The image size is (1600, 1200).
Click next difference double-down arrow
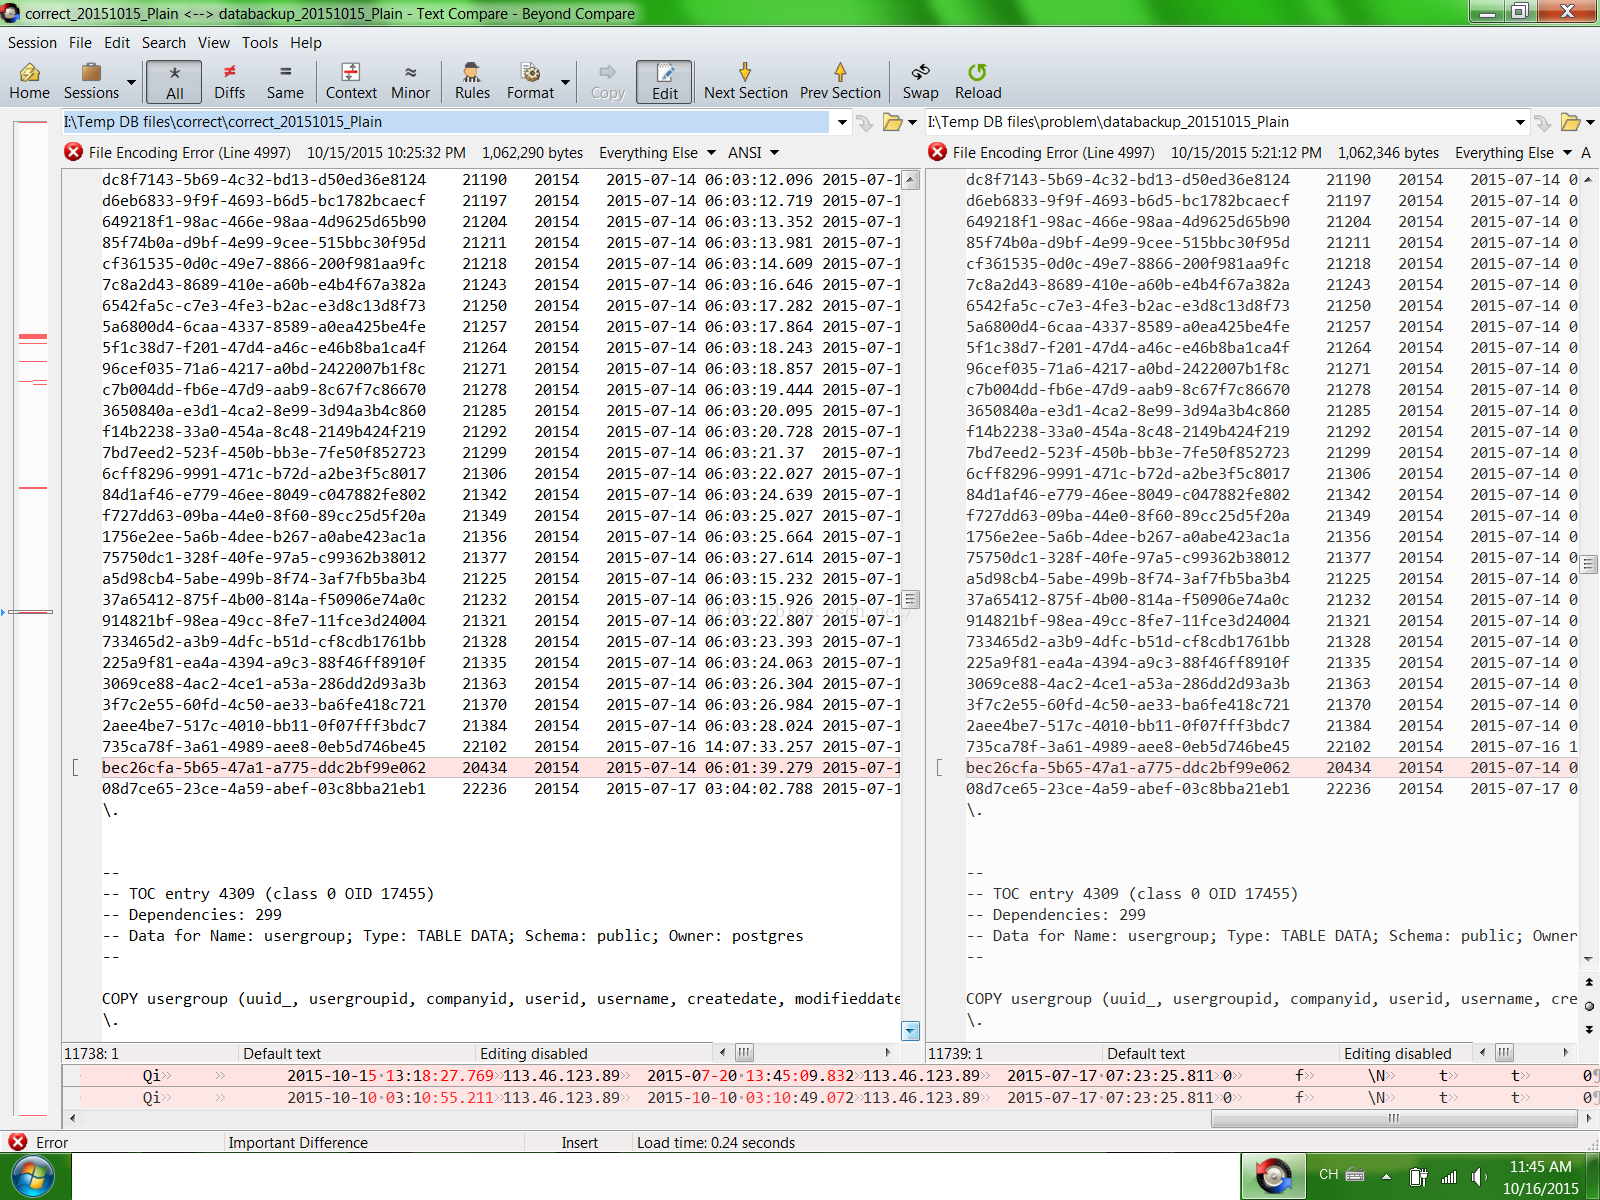(1589, 1029)
